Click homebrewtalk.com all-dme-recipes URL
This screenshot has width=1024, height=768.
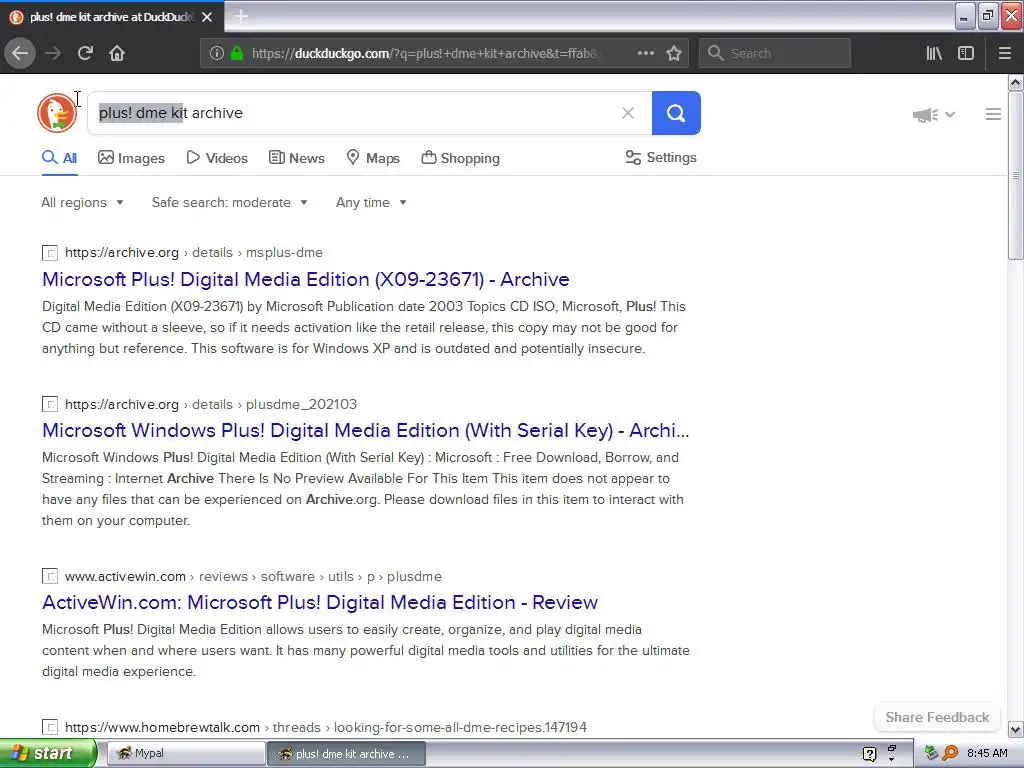click(326, 728)
